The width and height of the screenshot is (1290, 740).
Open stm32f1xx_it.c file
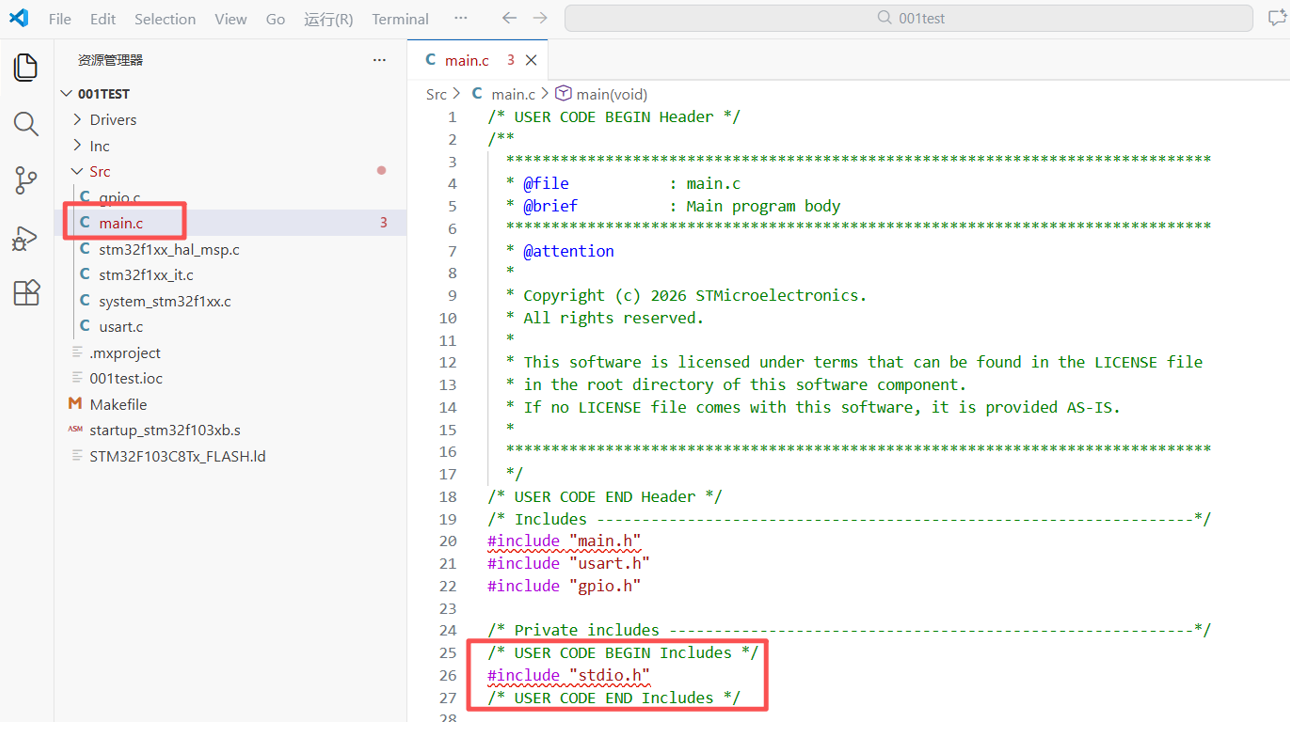231,274
